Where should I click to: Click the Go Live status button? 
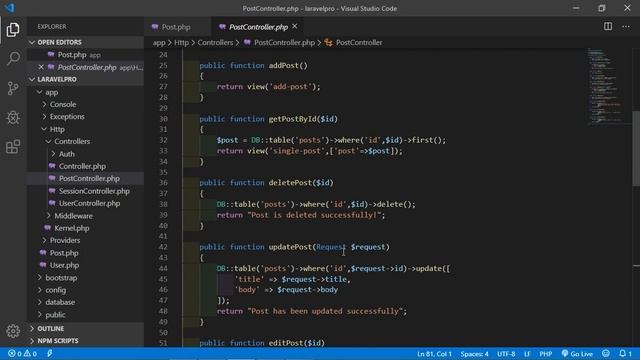click(x=577, y=354)
